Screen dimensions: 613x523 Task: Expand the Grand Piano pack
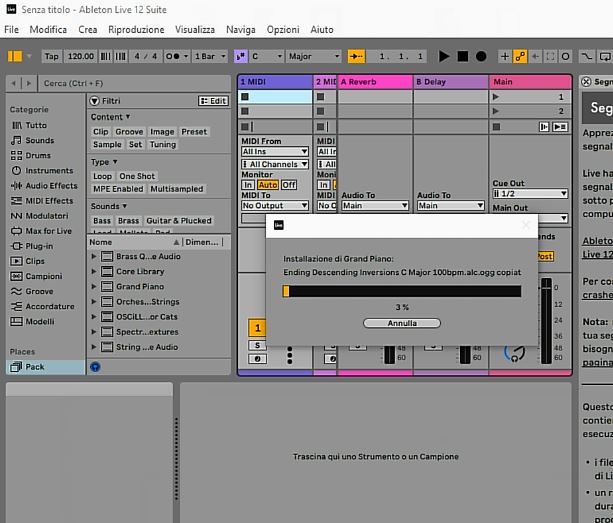[95, 286]
